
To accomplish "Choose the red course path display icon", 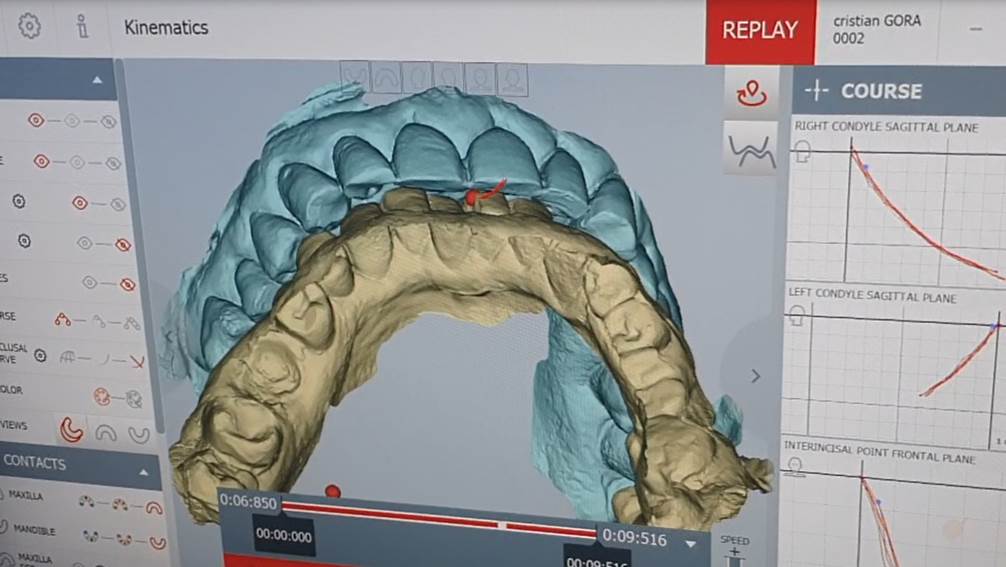I will pyautogui.click(x=62, y=319).
